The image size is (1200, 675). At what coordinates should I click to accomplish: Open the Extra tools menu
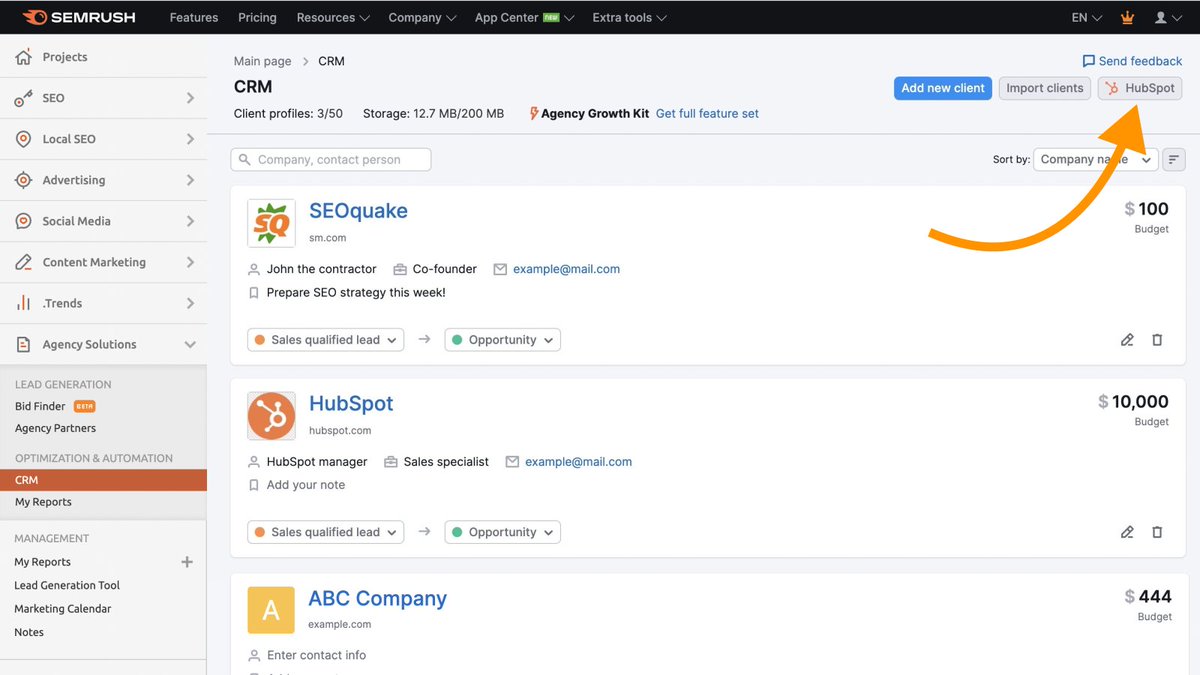click(x=630, y=17)
